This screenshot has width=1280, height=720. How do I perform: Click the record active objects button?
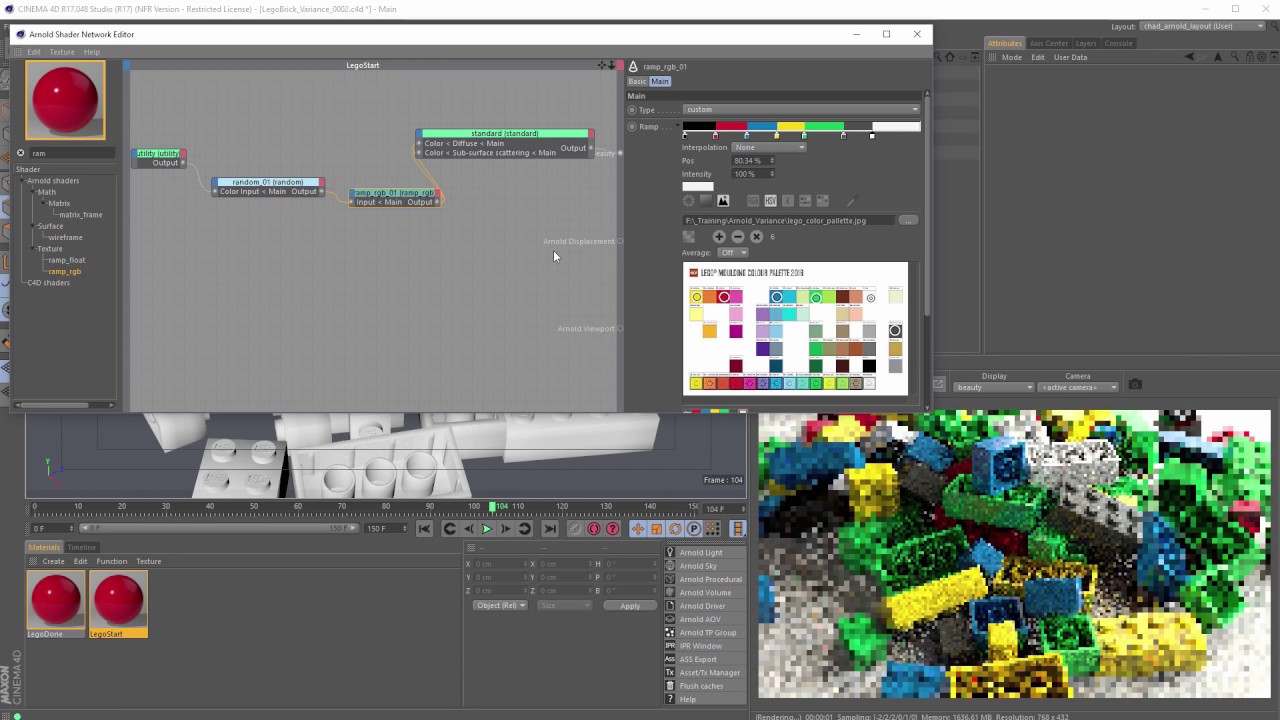point(575,529)
